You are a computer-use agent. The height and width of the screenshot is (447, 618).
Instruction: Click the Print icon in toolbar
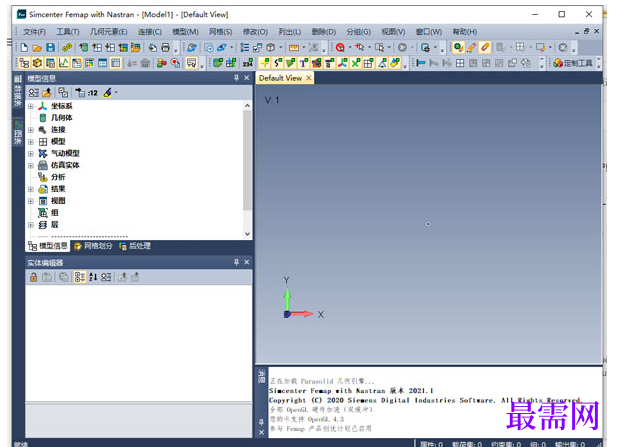pyautogui.click(x=166, y=48)
